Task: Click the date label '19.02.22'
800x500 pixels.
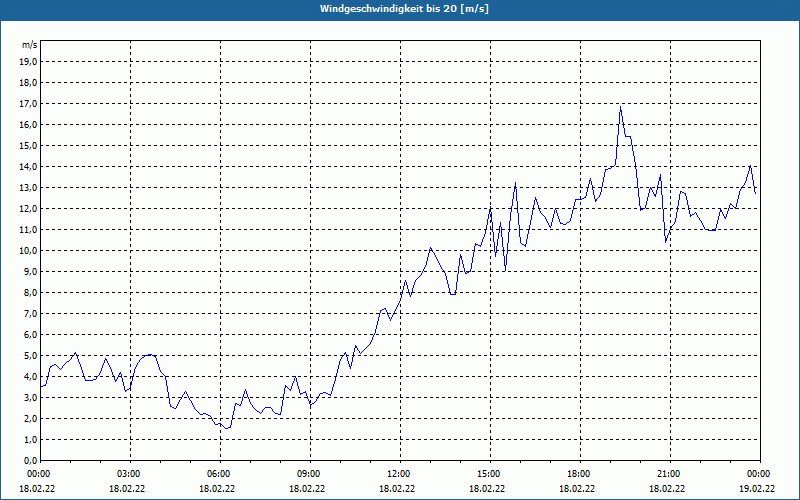Action: [x=757, y=488]
